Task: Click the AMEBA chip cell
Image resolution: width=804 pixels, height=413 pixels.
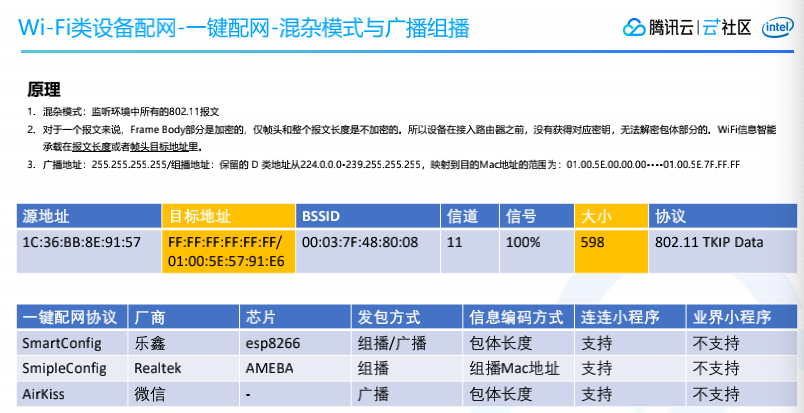Action: coord(295,368)
